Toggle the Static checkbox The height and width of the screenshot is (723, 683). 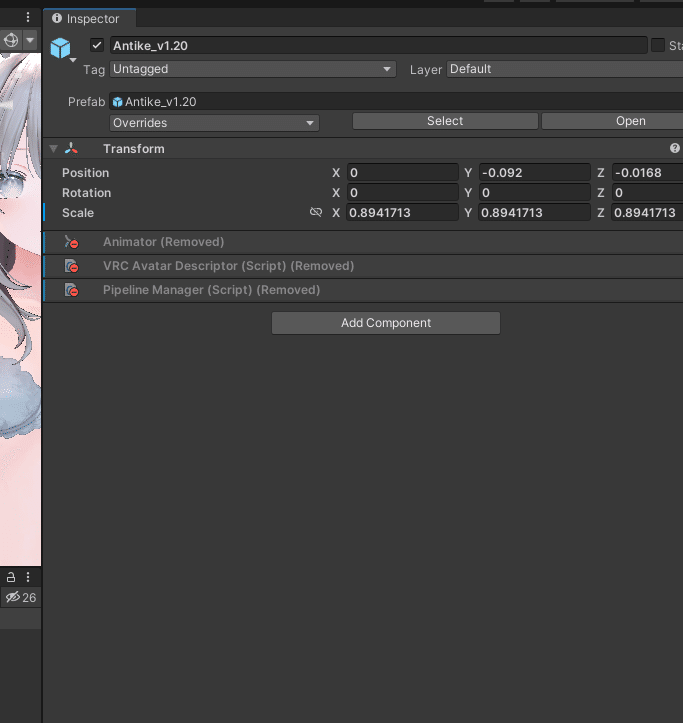[658, 45]
